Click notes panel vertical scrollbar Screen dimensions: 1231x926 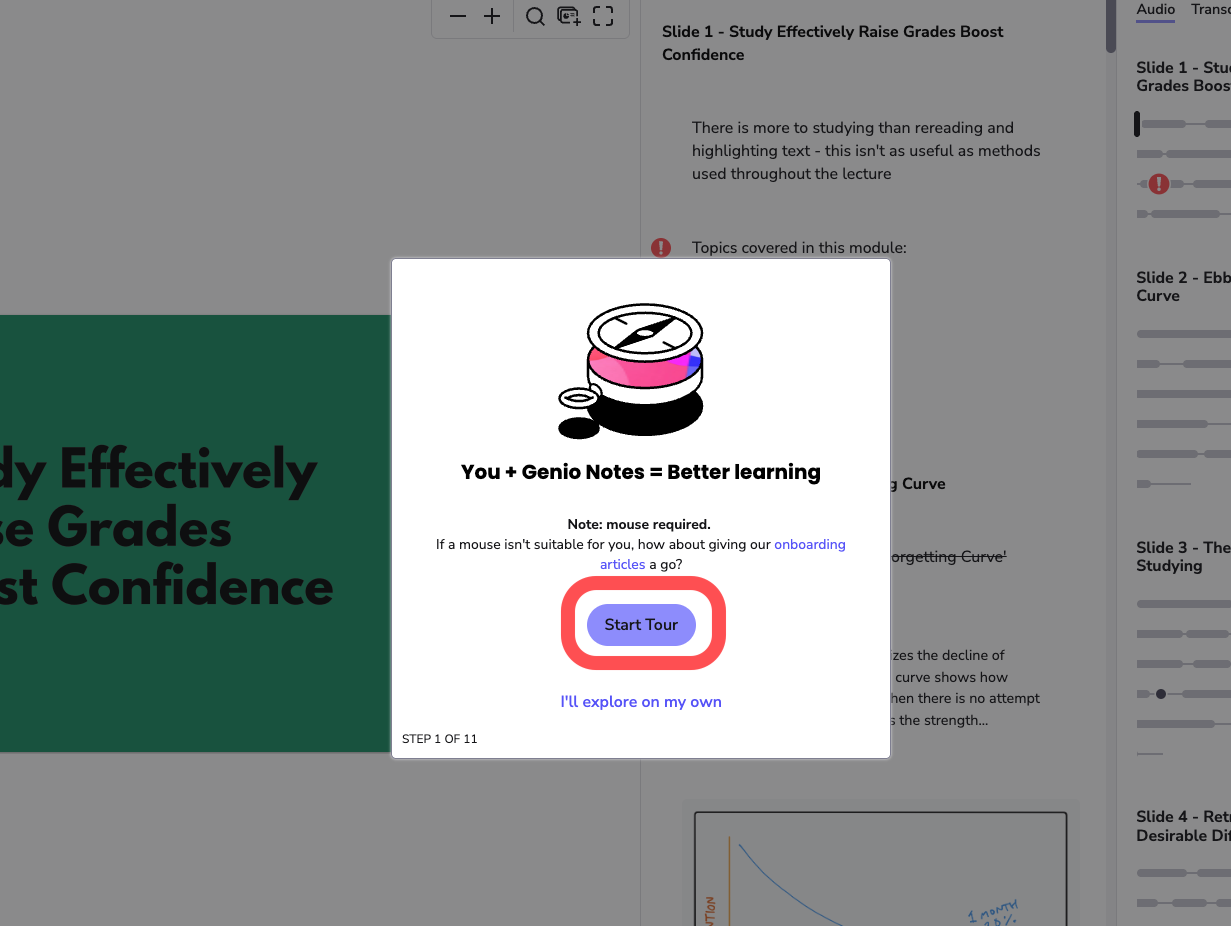click(x=1111, y=26)
